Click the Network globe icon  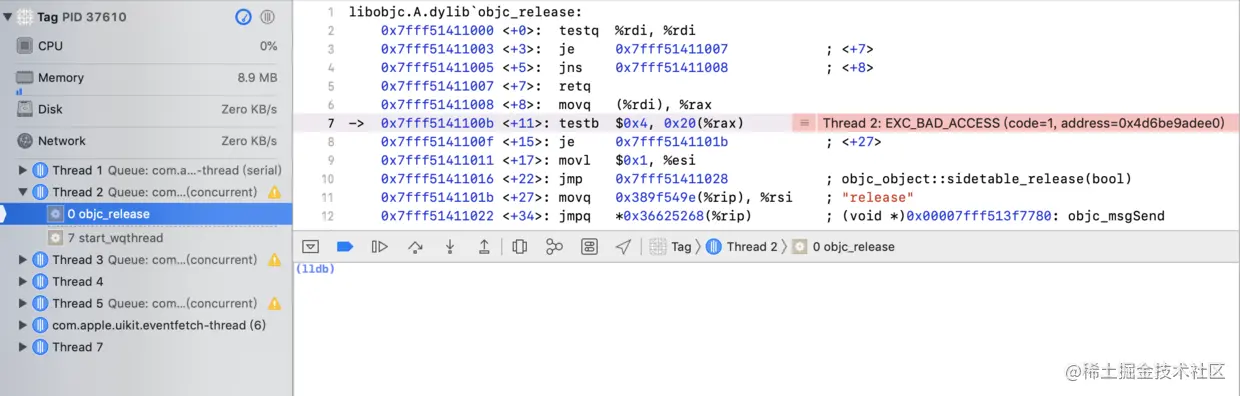[x=24, y=141]
